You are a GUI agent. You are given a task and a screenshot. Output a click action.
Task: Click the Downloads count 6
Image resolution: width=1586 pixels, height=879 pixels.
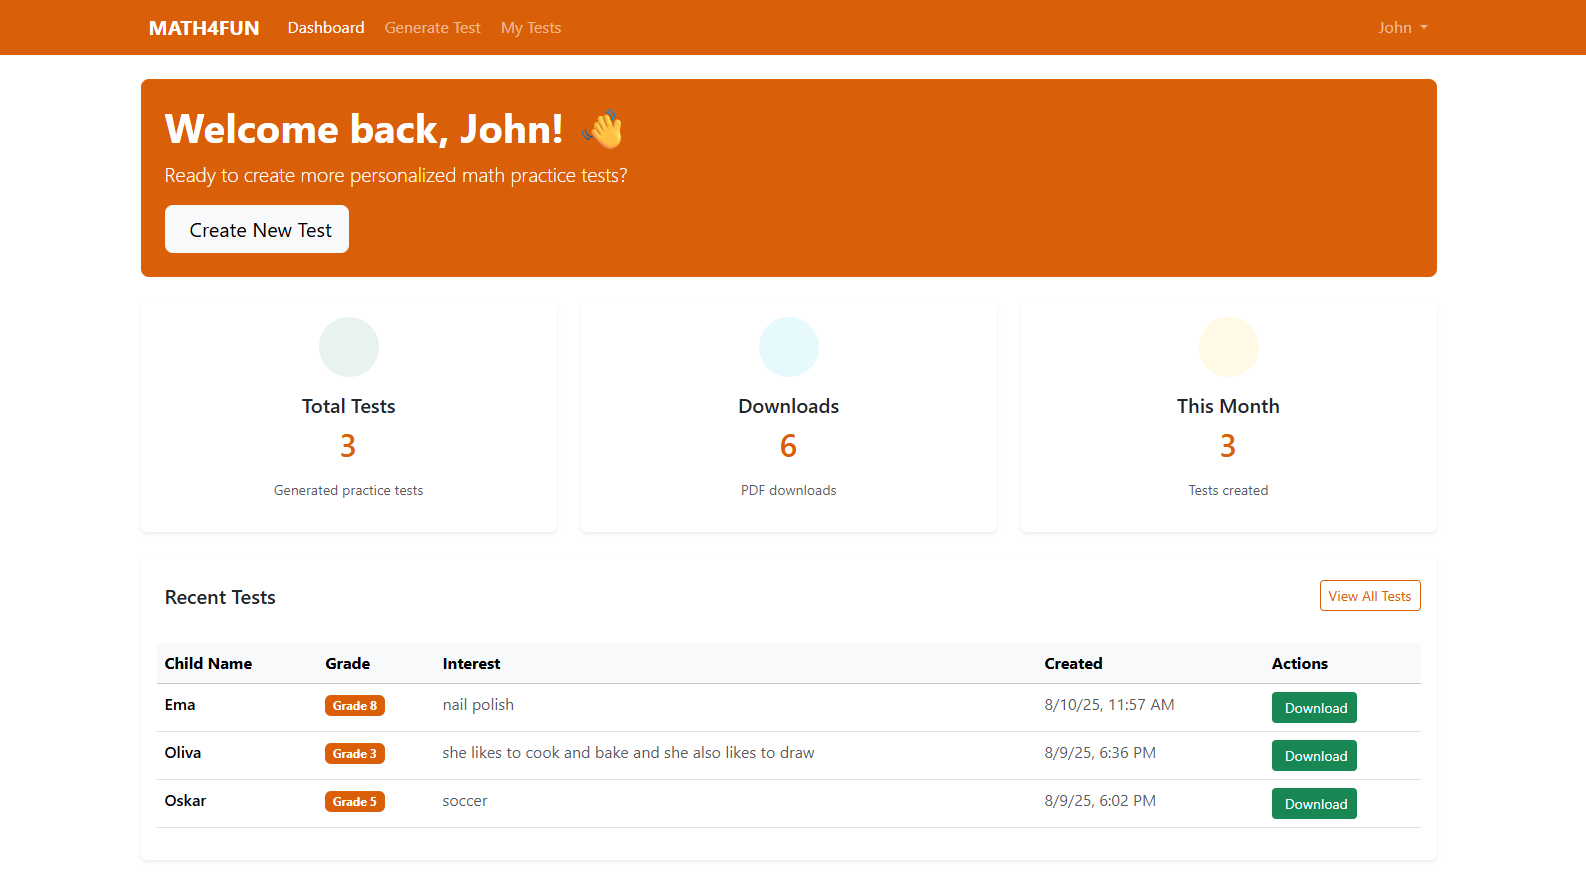[788, 446]
